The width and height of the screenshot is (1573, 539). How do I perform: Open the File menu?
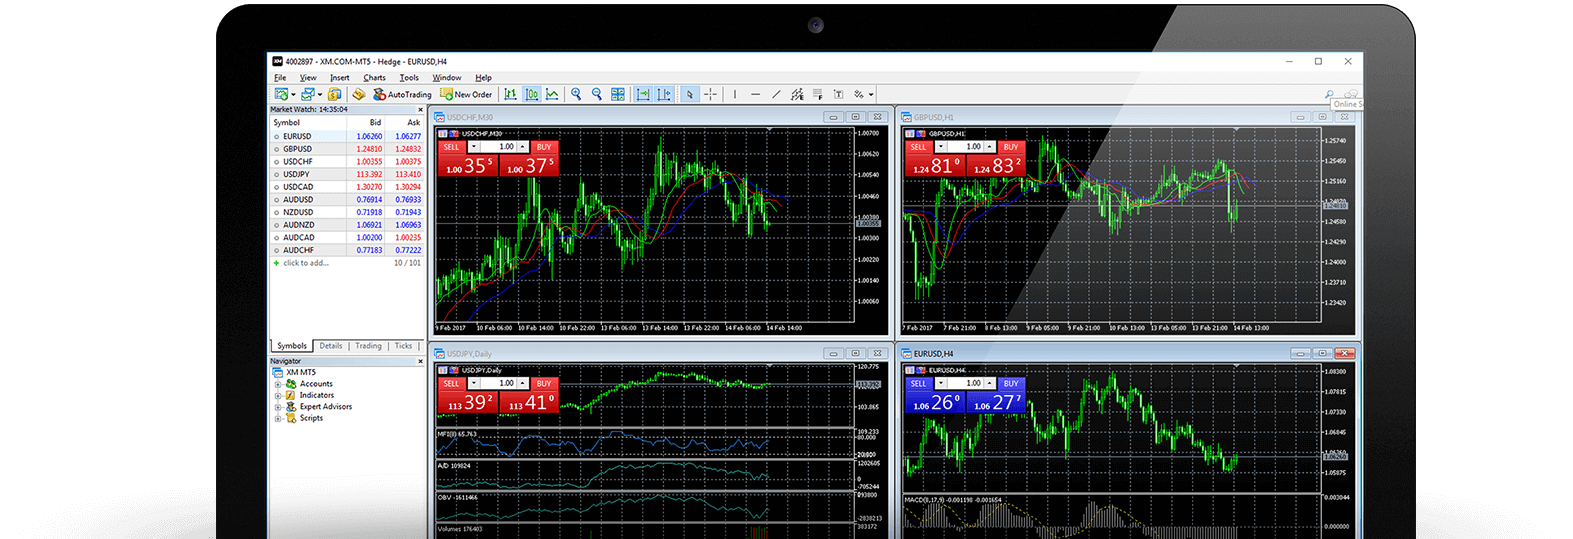pos(280,77)
